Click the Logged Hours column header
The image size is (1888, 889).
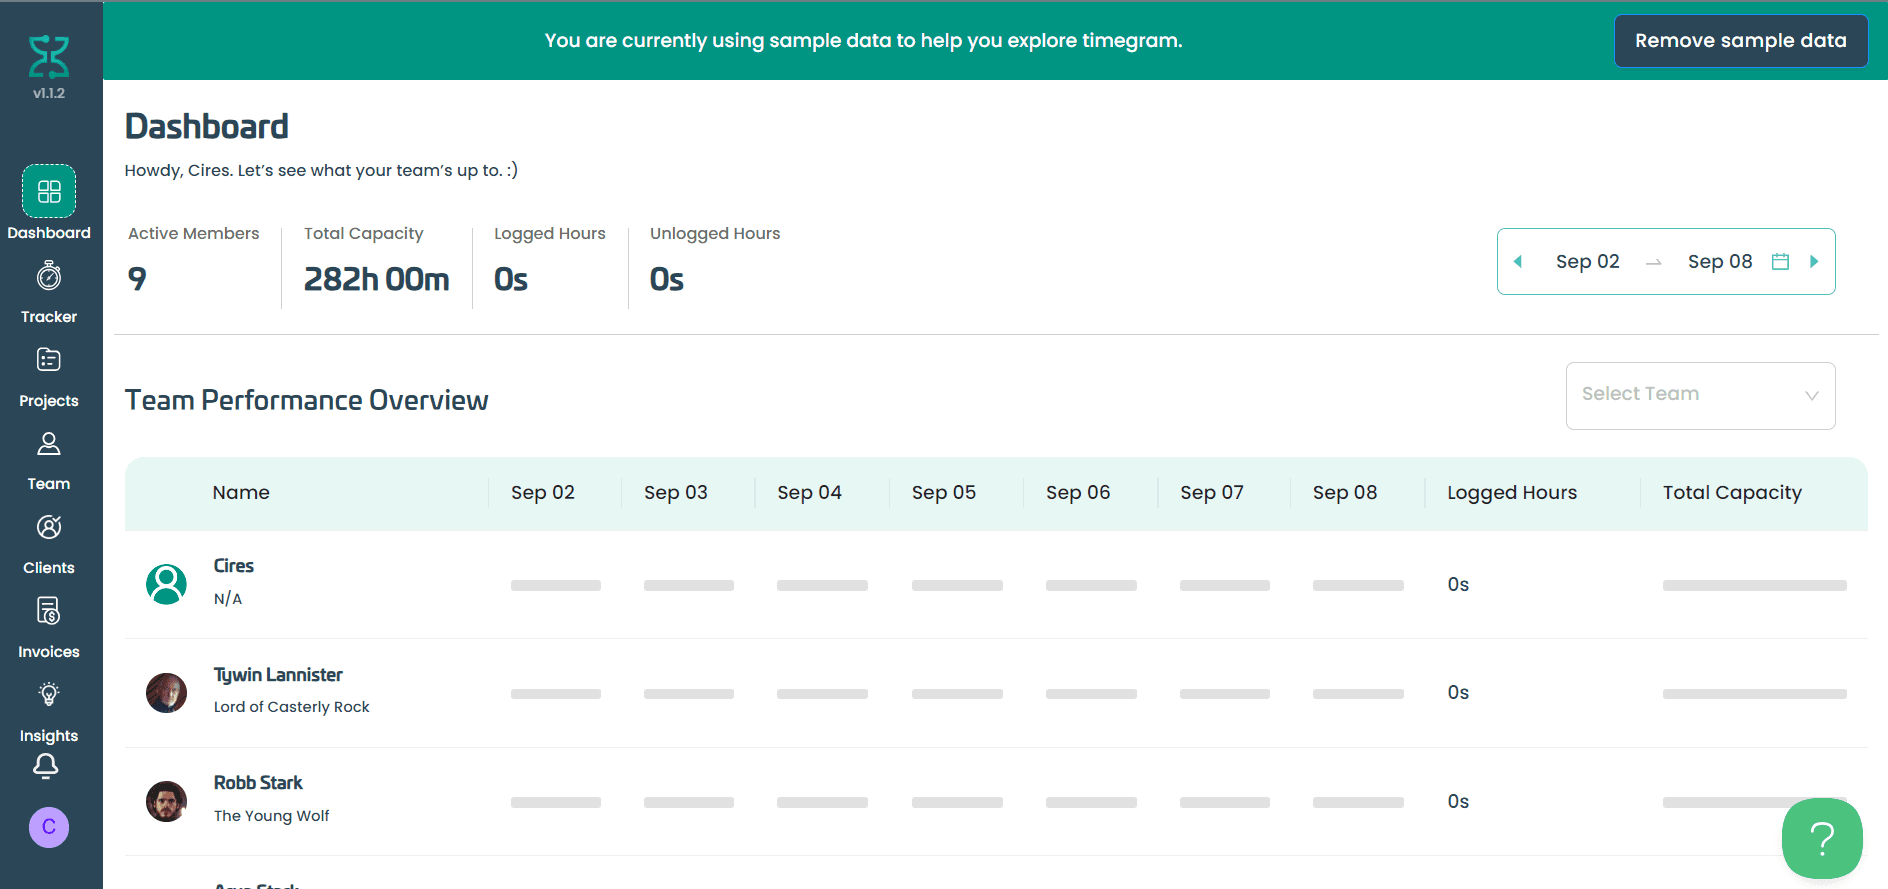(x=1512, y=492)
